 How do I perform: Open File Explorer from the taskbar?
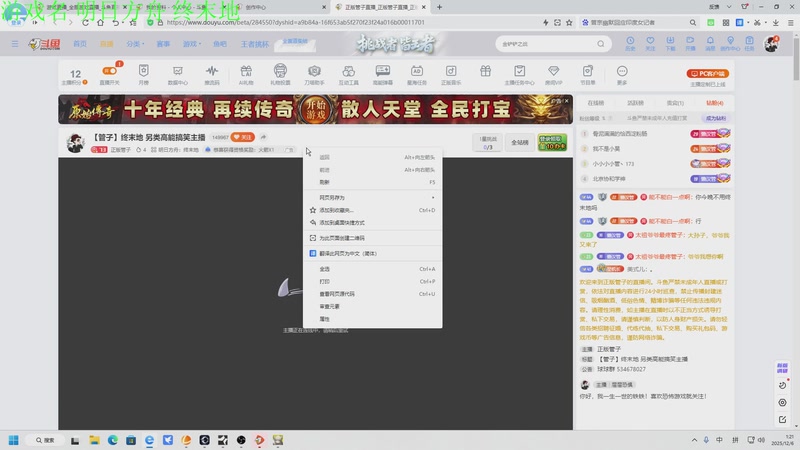tap(94, 440)
